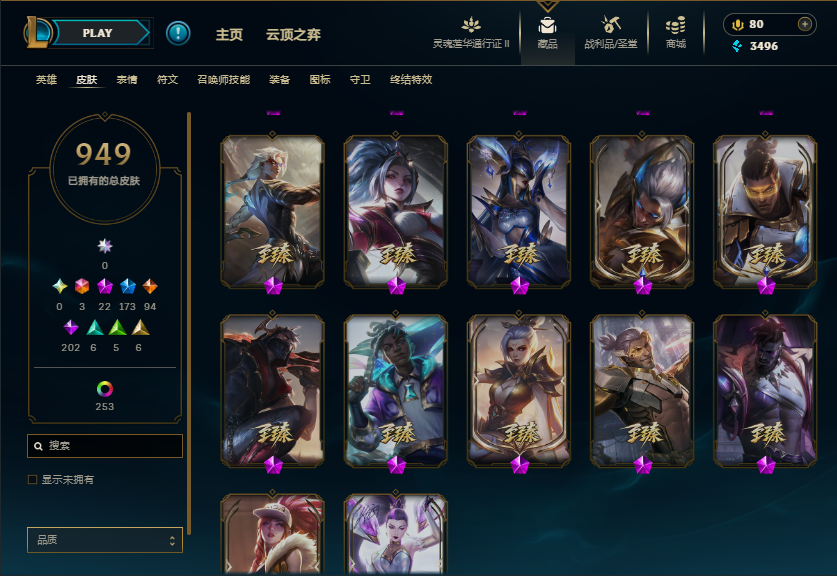This screenshot has height=576, width=837.
Task: Open the 藏品 collection bag icon
Action: pos(547,26)
